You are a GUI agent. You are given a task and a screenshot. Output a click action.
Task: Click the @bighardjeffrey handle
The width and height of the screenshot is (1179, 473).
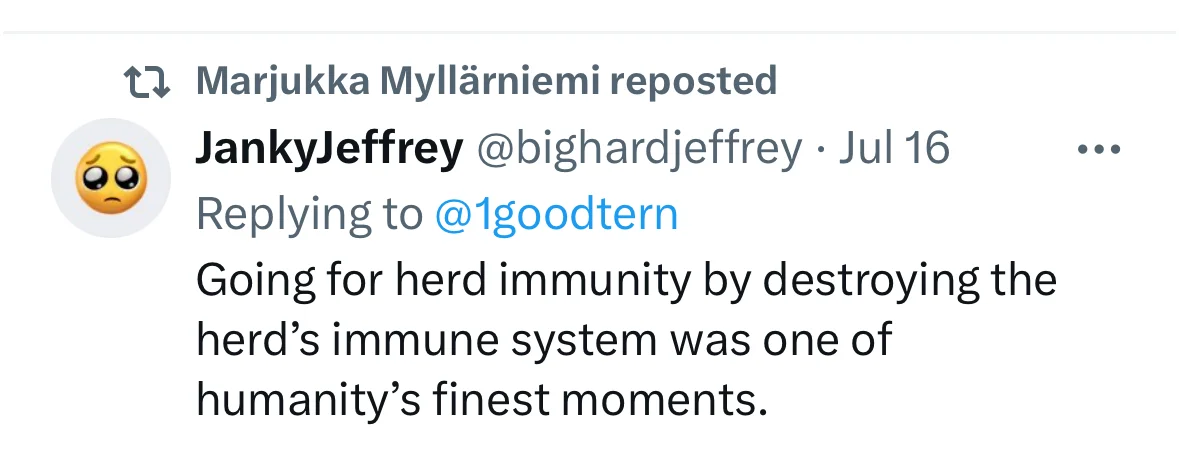pos(638,149)
